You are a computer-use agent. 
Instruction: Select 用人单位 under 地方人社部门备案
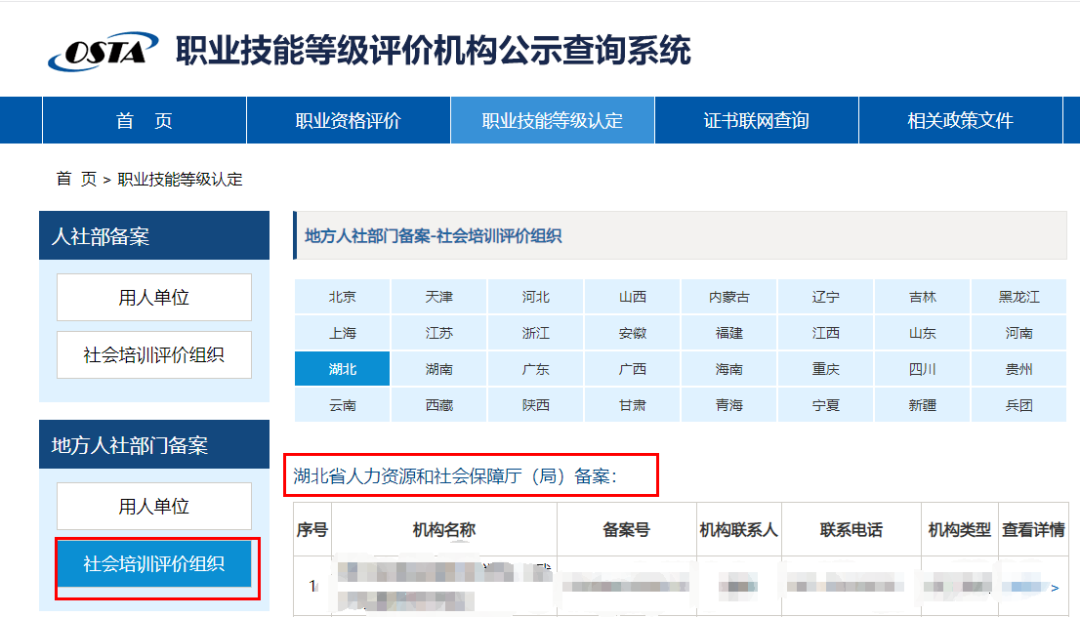click(153, 506)
